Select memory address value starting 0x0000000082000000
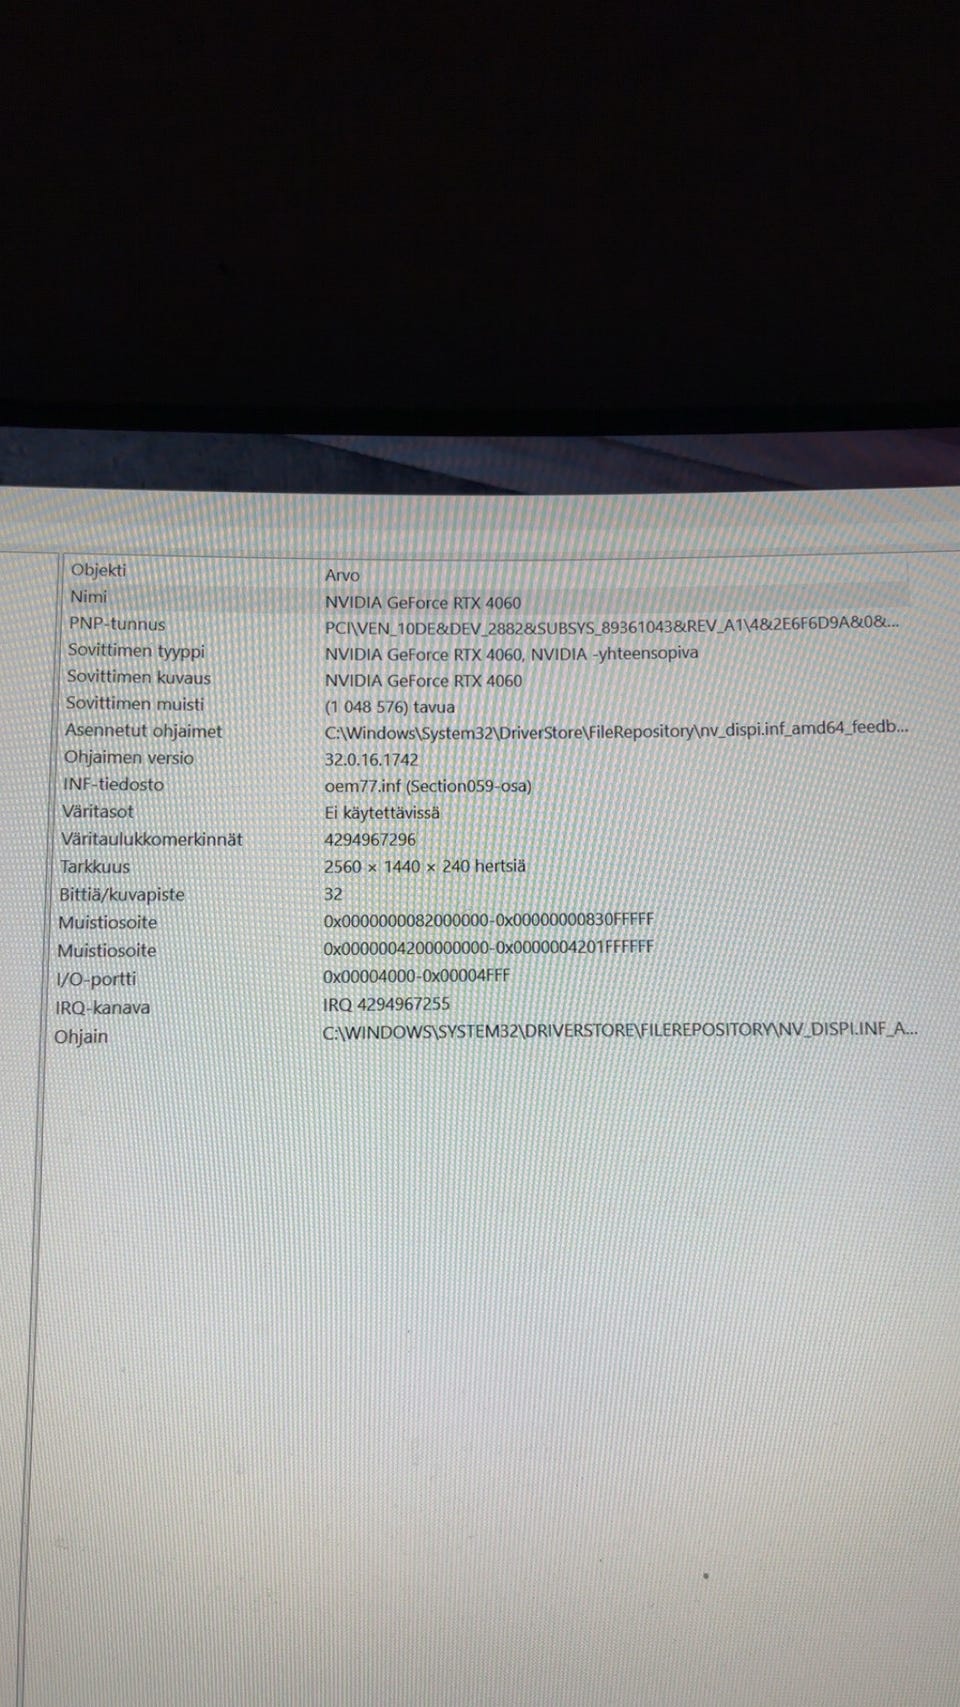This screenshot has height=1707, width=960. 489,920
